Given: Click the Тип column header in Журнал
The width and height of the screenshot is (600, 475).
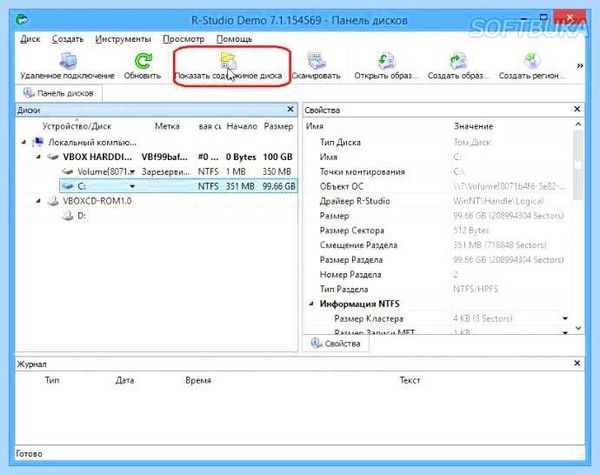Looking at the screenshot, I should (x=52, y=380).
